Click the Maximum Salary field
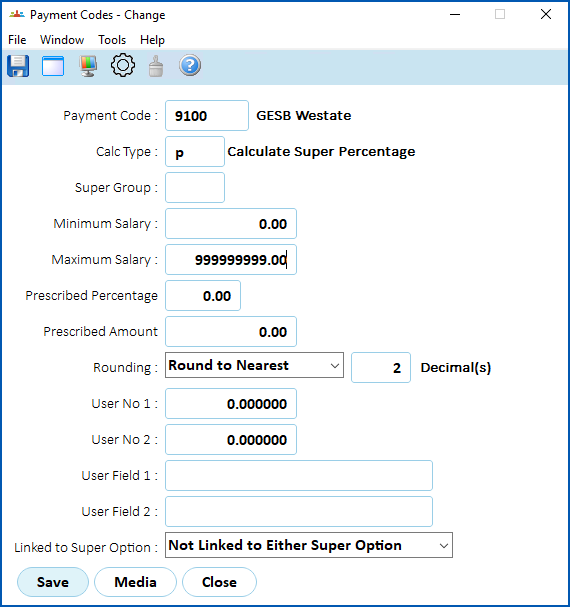The image size is (570, 607). pyautogui.click(x=231, y=259)
